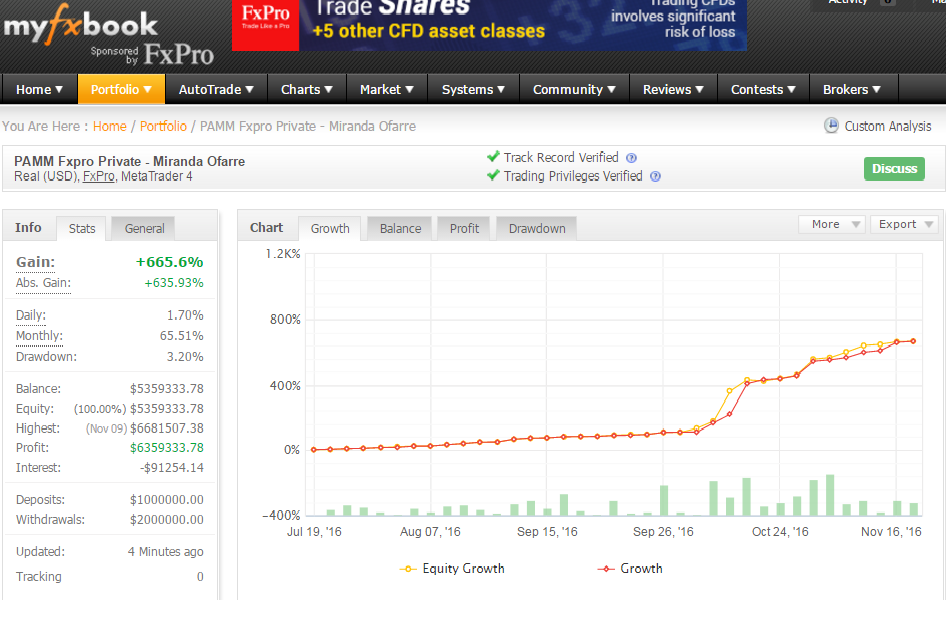Select the Drawdown chart tab
Viewport: 946px width, 635px height.
(537, 229)
